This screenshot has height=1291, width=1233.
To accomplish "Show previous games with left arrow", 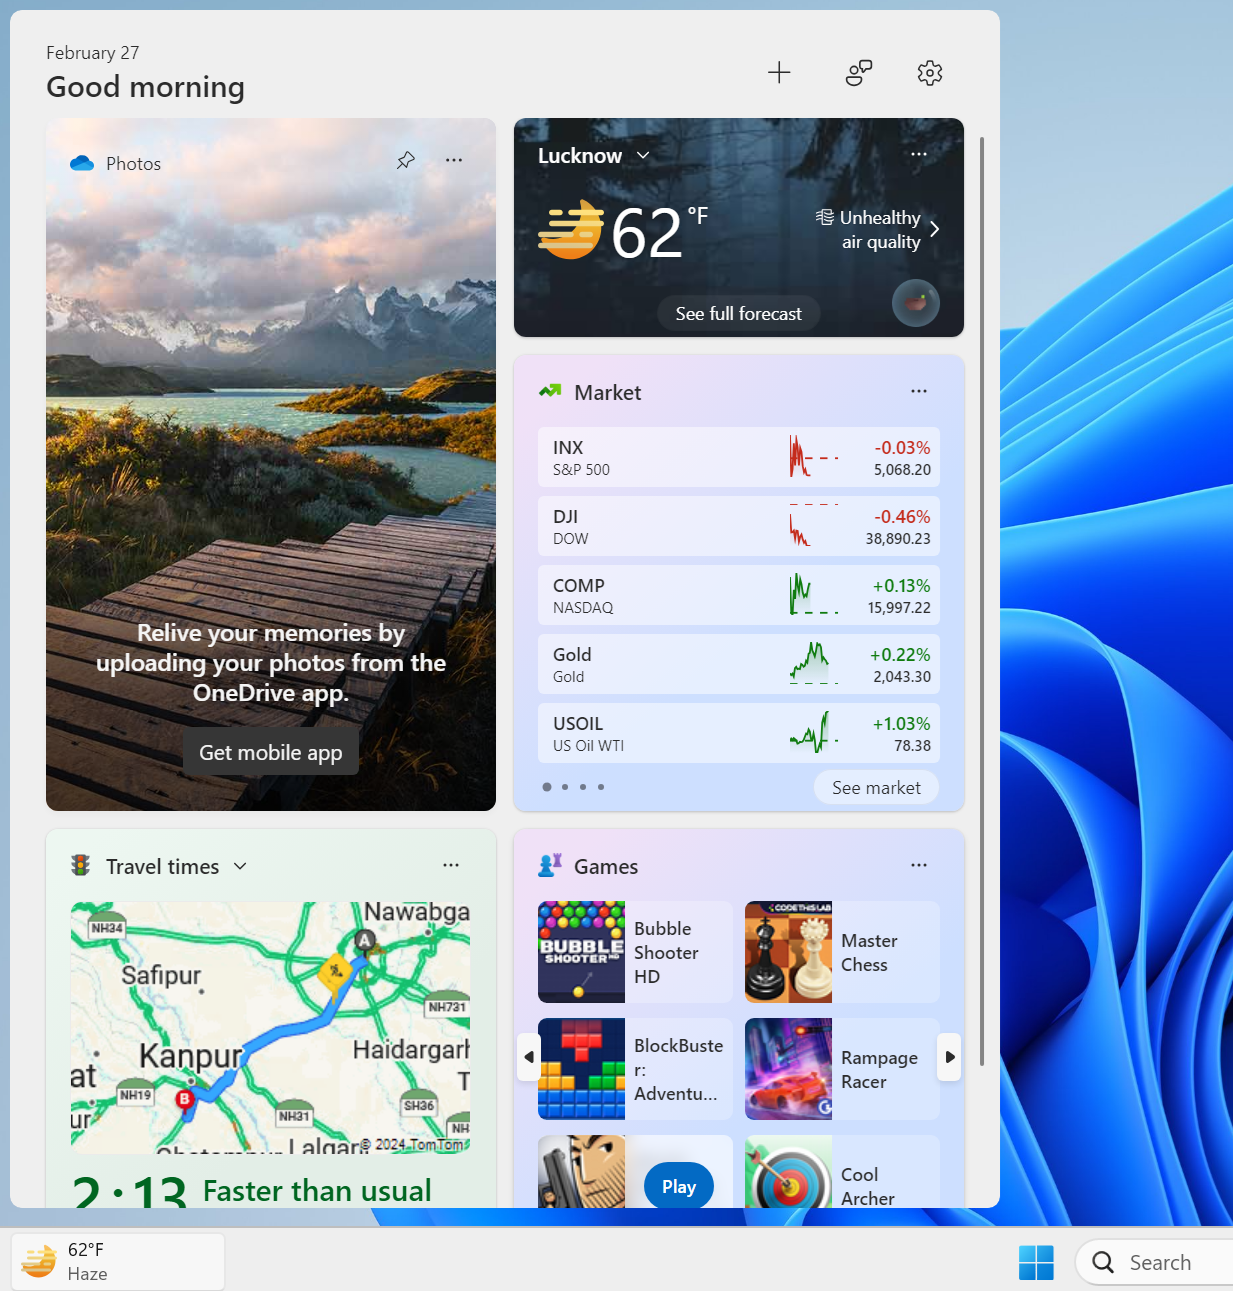I will coord(529,1057).
